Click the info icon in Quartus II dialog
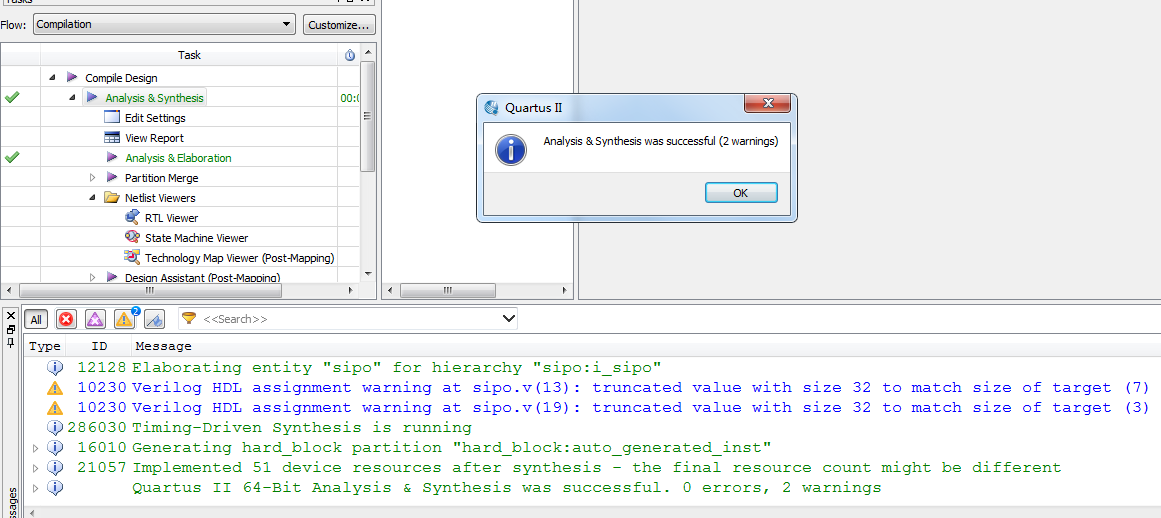Screen dimensions: 1161x518 (x=511, y=150)
